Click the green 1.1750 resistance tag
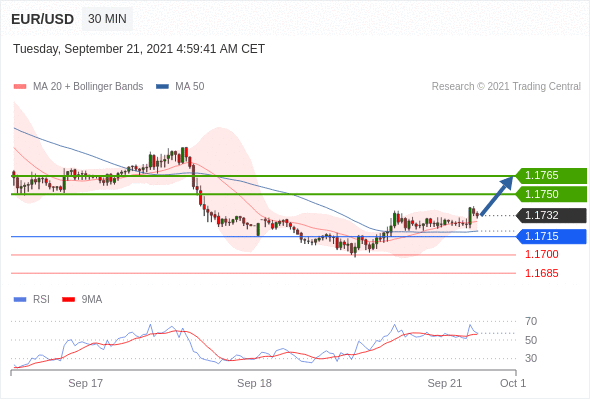Screen dimensions: 590x400 (x=551, y=194)
